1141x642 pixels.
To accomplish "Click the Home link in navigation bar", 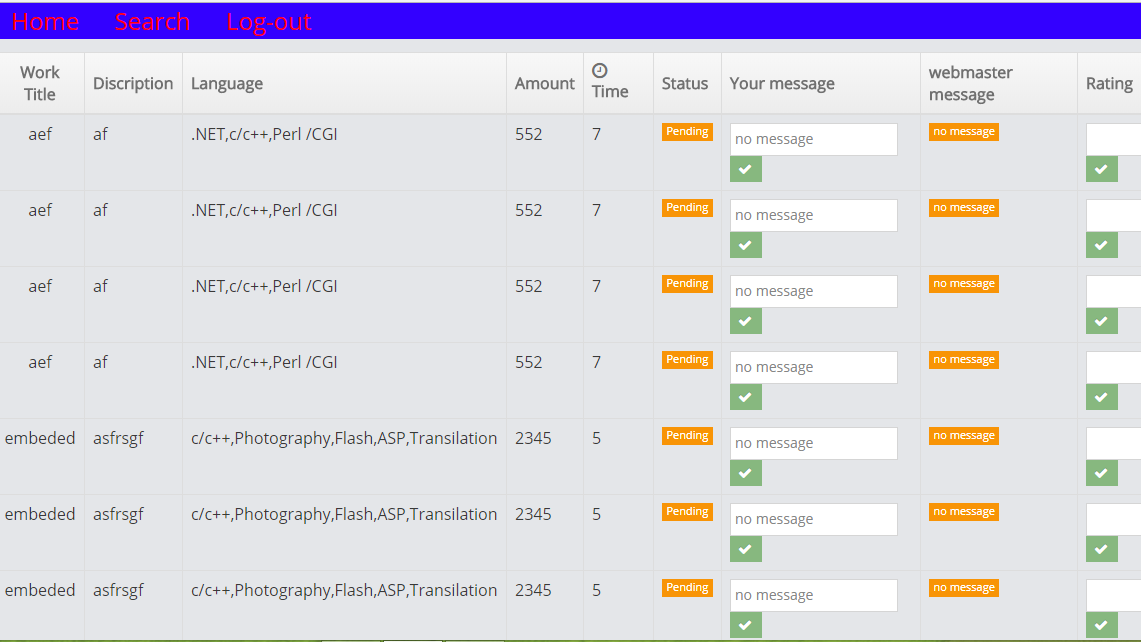I will (45, 22).
